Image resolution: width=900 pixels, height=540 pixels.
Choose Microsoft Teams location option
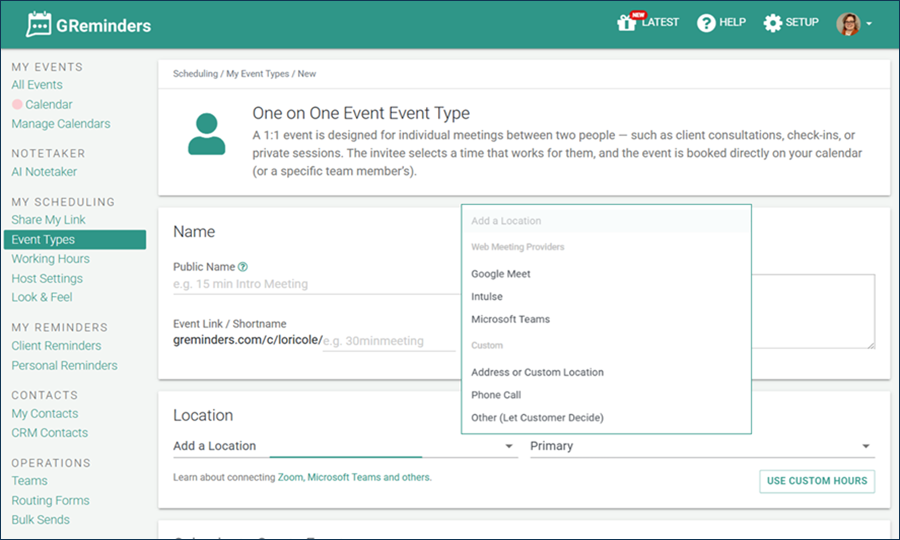pyautogui.click(x=510, y=320)
